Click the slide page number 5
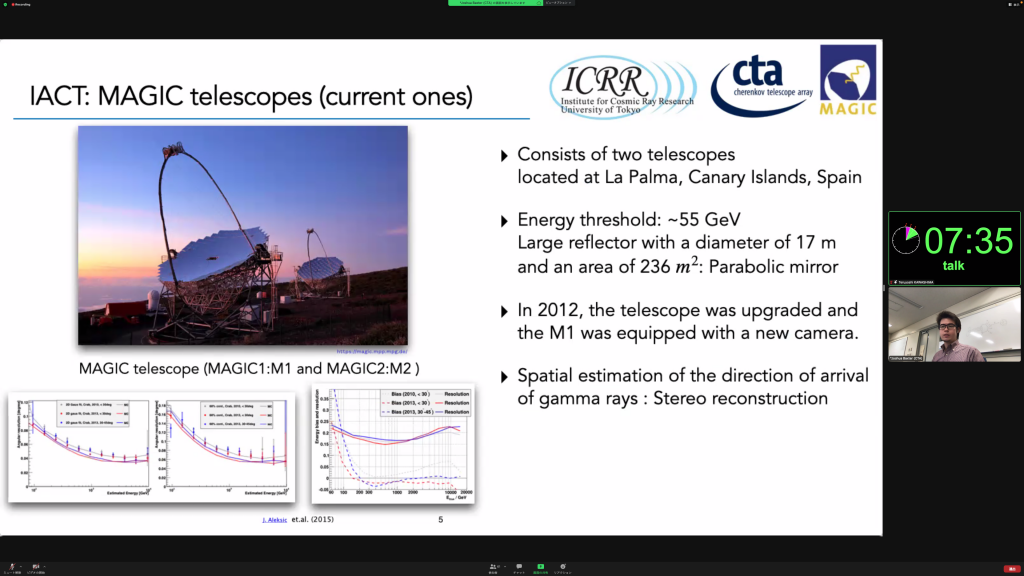 coord(441,520)
